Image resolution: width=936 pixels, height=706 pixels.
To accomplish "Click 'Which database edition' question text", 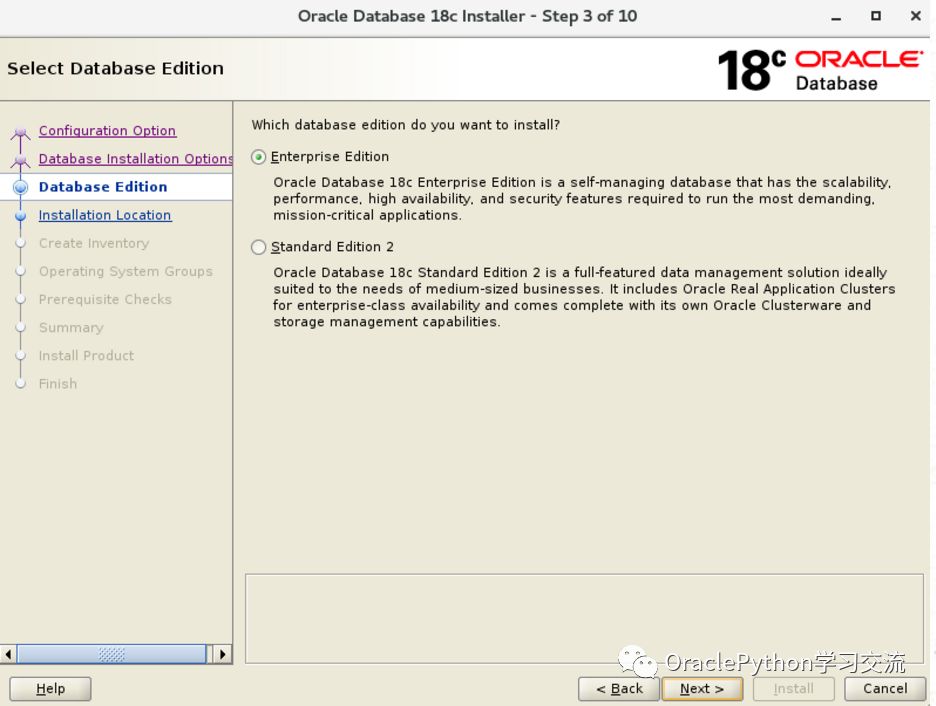I will point(405,125).
